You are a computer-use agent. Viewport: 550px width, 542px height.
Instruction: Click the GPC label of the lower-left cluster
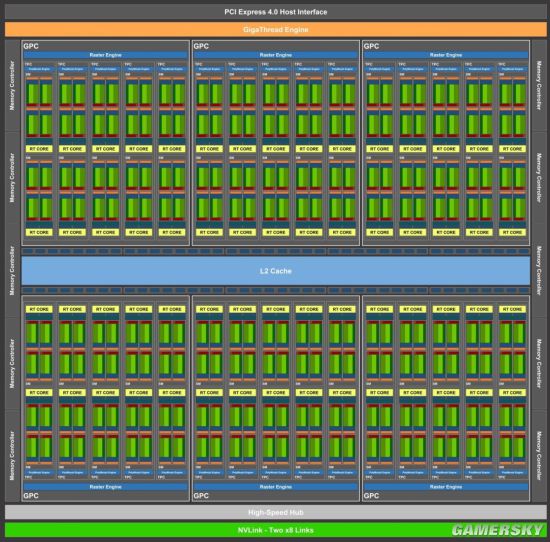point(31,496)
